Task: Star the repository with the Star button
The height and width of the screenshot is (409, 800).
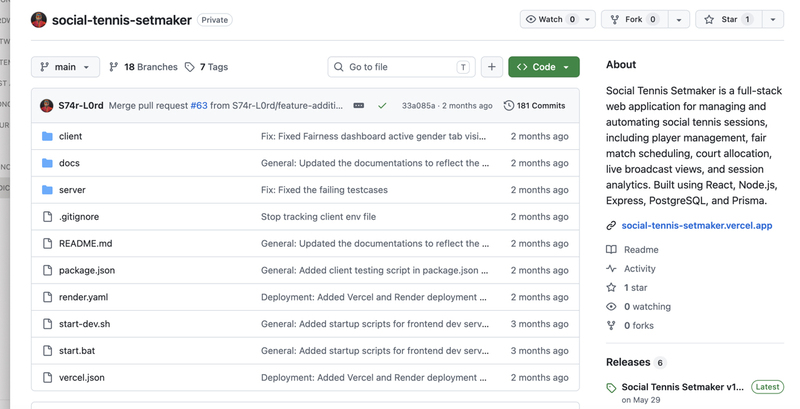Action: tap(729, 19)
